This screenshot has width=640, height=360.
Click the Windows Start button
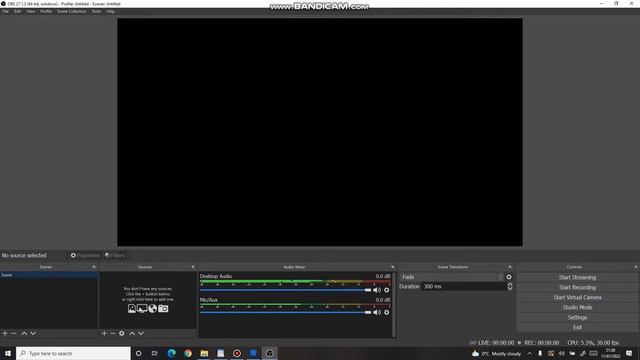coord(8,353)
